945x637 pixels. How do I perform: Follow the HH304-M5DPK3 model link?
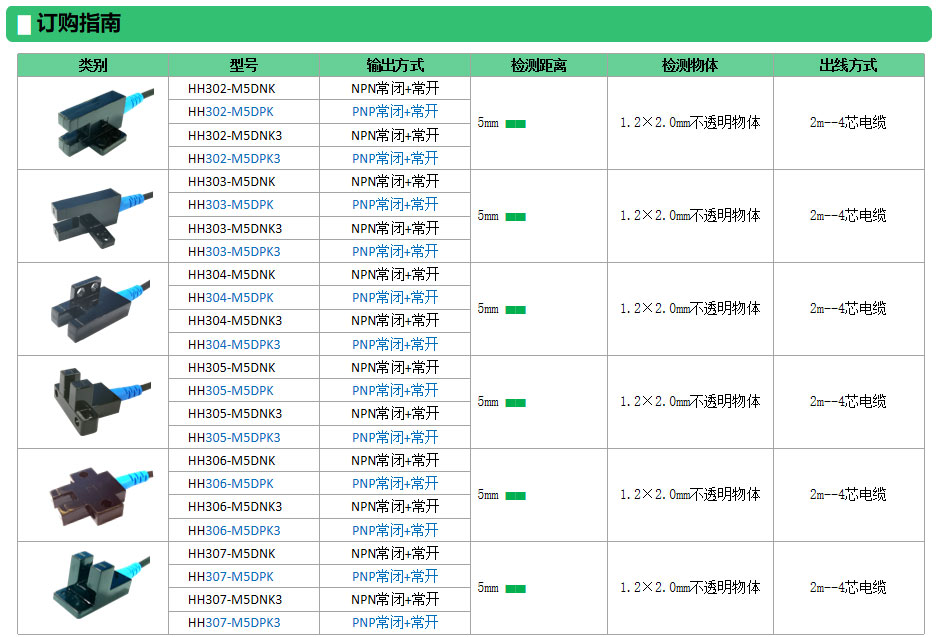(x=235, y=344)
